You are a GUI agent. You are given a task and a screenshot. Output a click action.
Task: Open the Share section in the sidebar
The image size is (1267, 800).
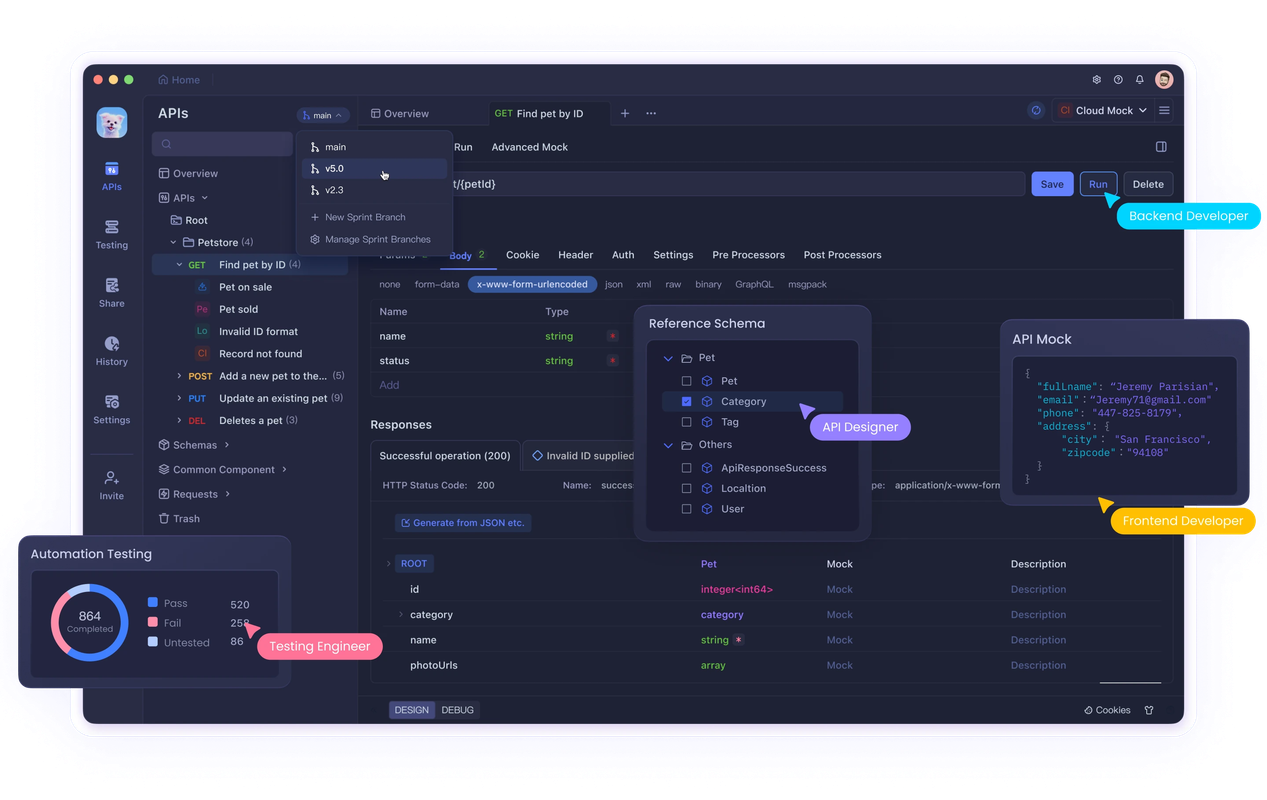(x=112, y=293)
